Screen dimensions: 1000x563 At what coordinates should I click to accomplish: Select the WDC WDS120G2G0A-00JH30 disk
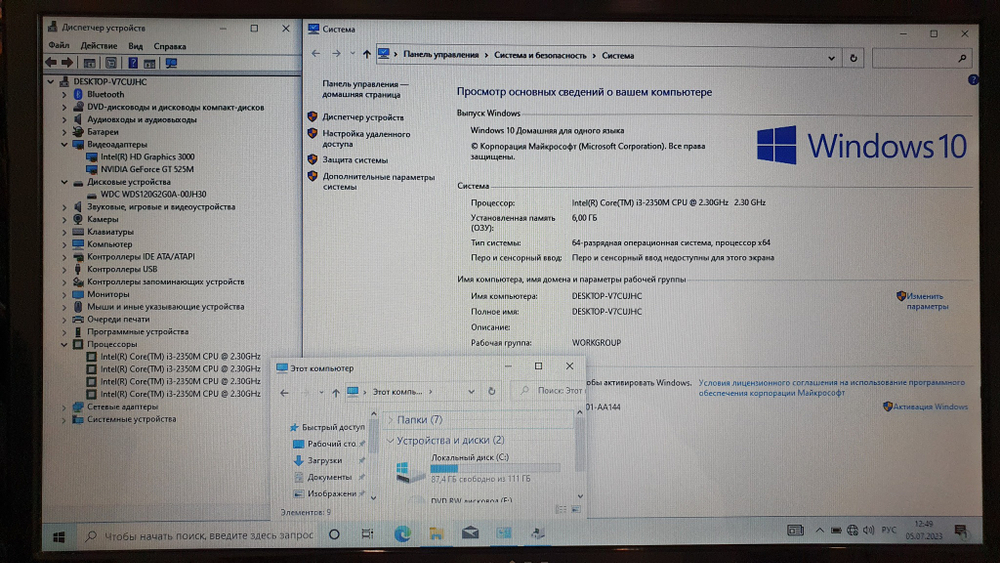point(153,194)
